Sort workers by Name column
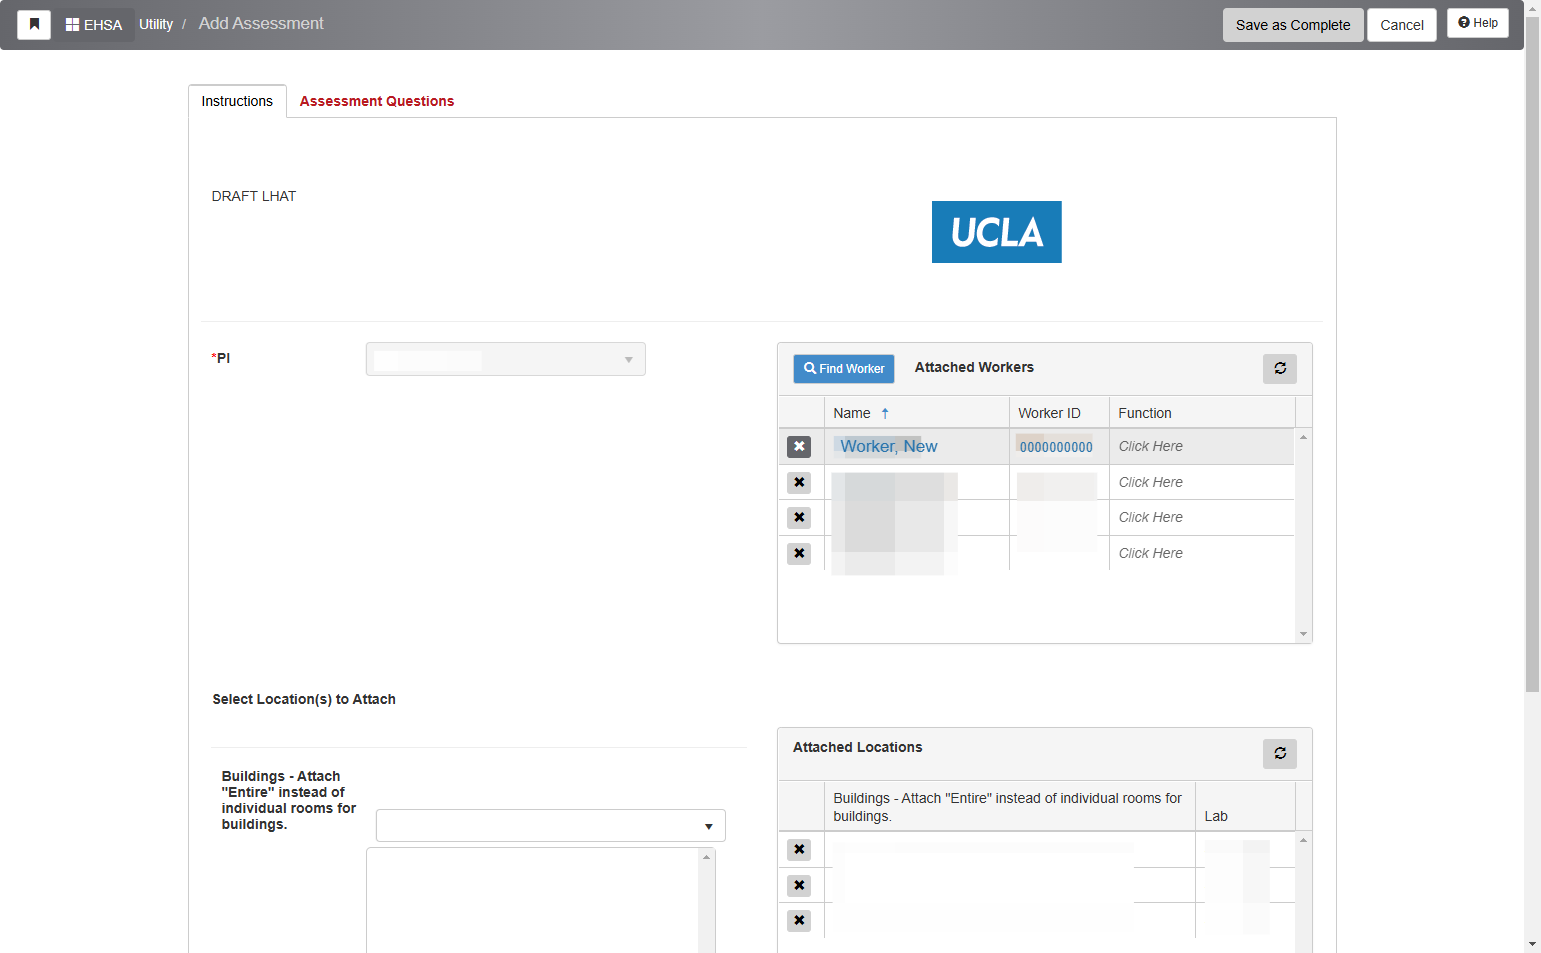This screenshot has height=953, width=1541. (x=916, y=413)
